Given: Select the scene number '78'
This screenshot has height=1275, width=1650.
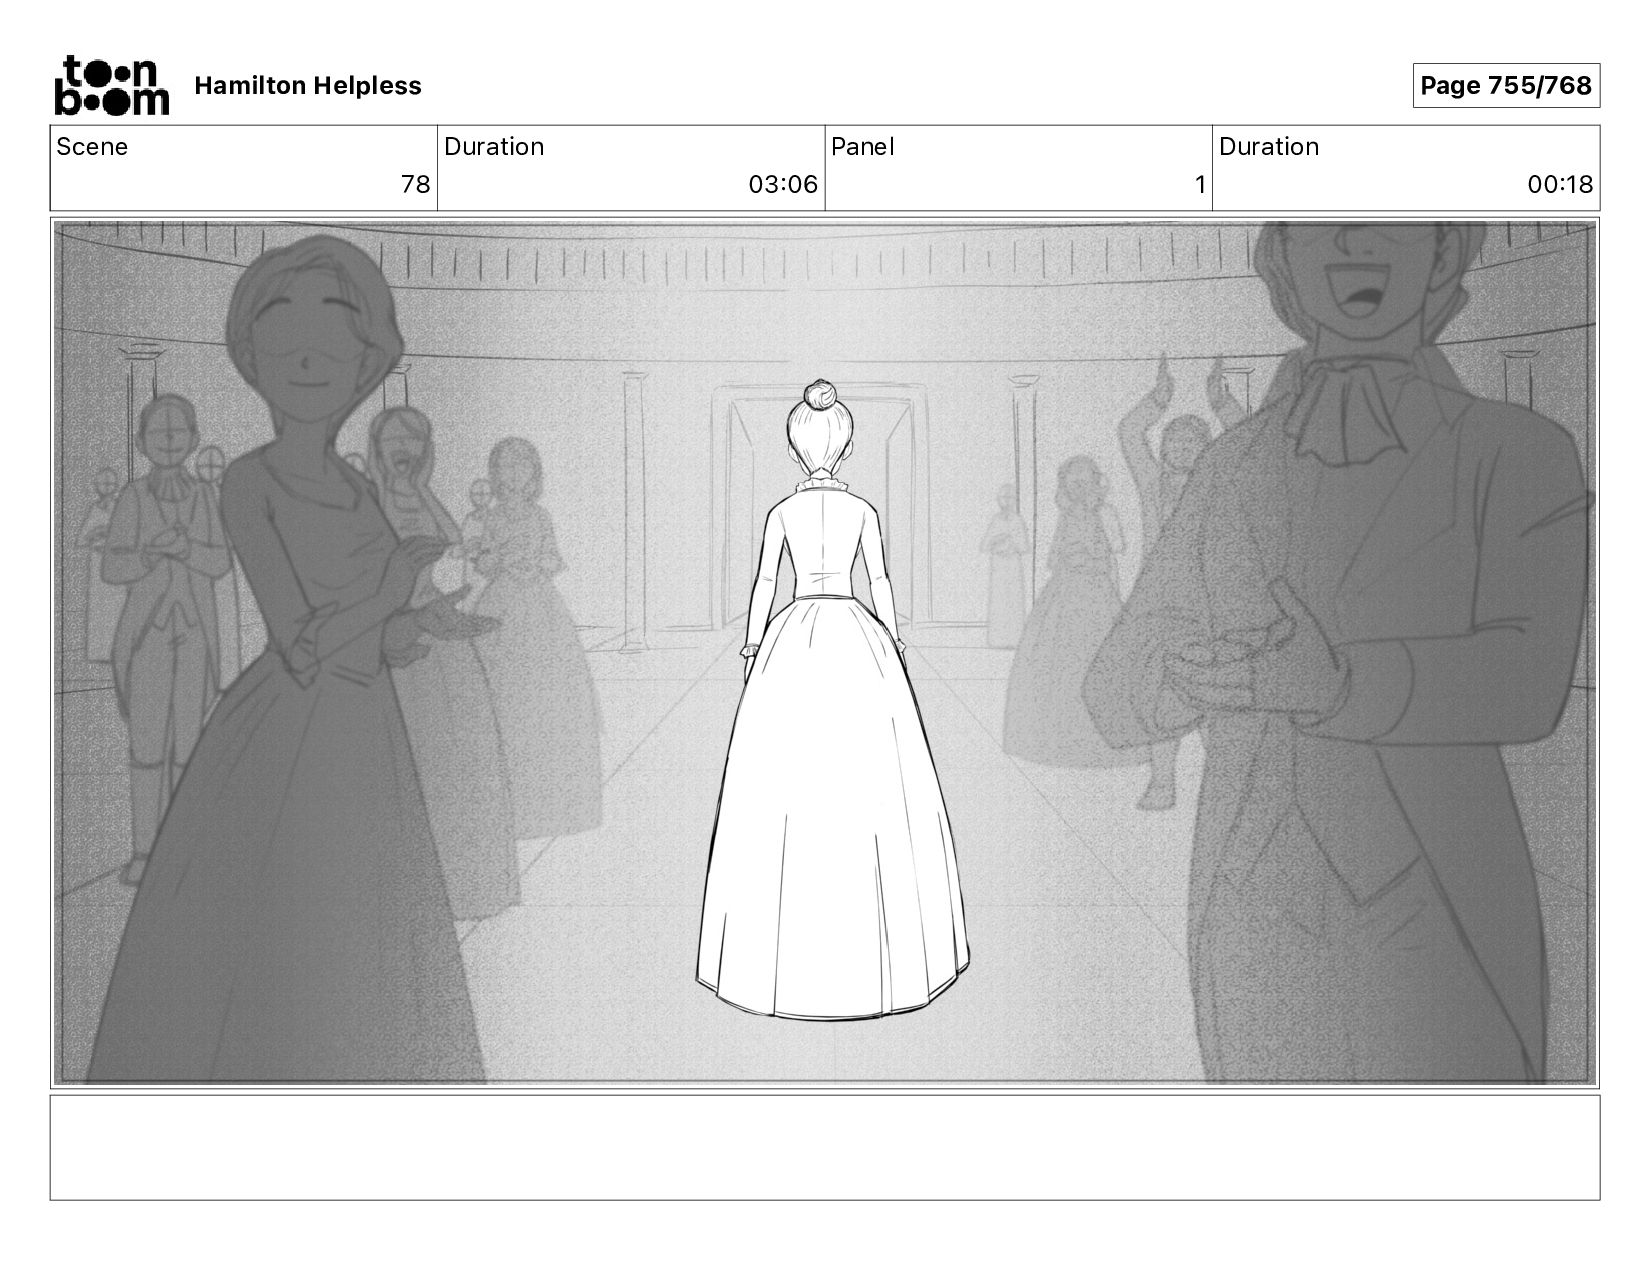Looking at the screenshot, I should (415, 184).
